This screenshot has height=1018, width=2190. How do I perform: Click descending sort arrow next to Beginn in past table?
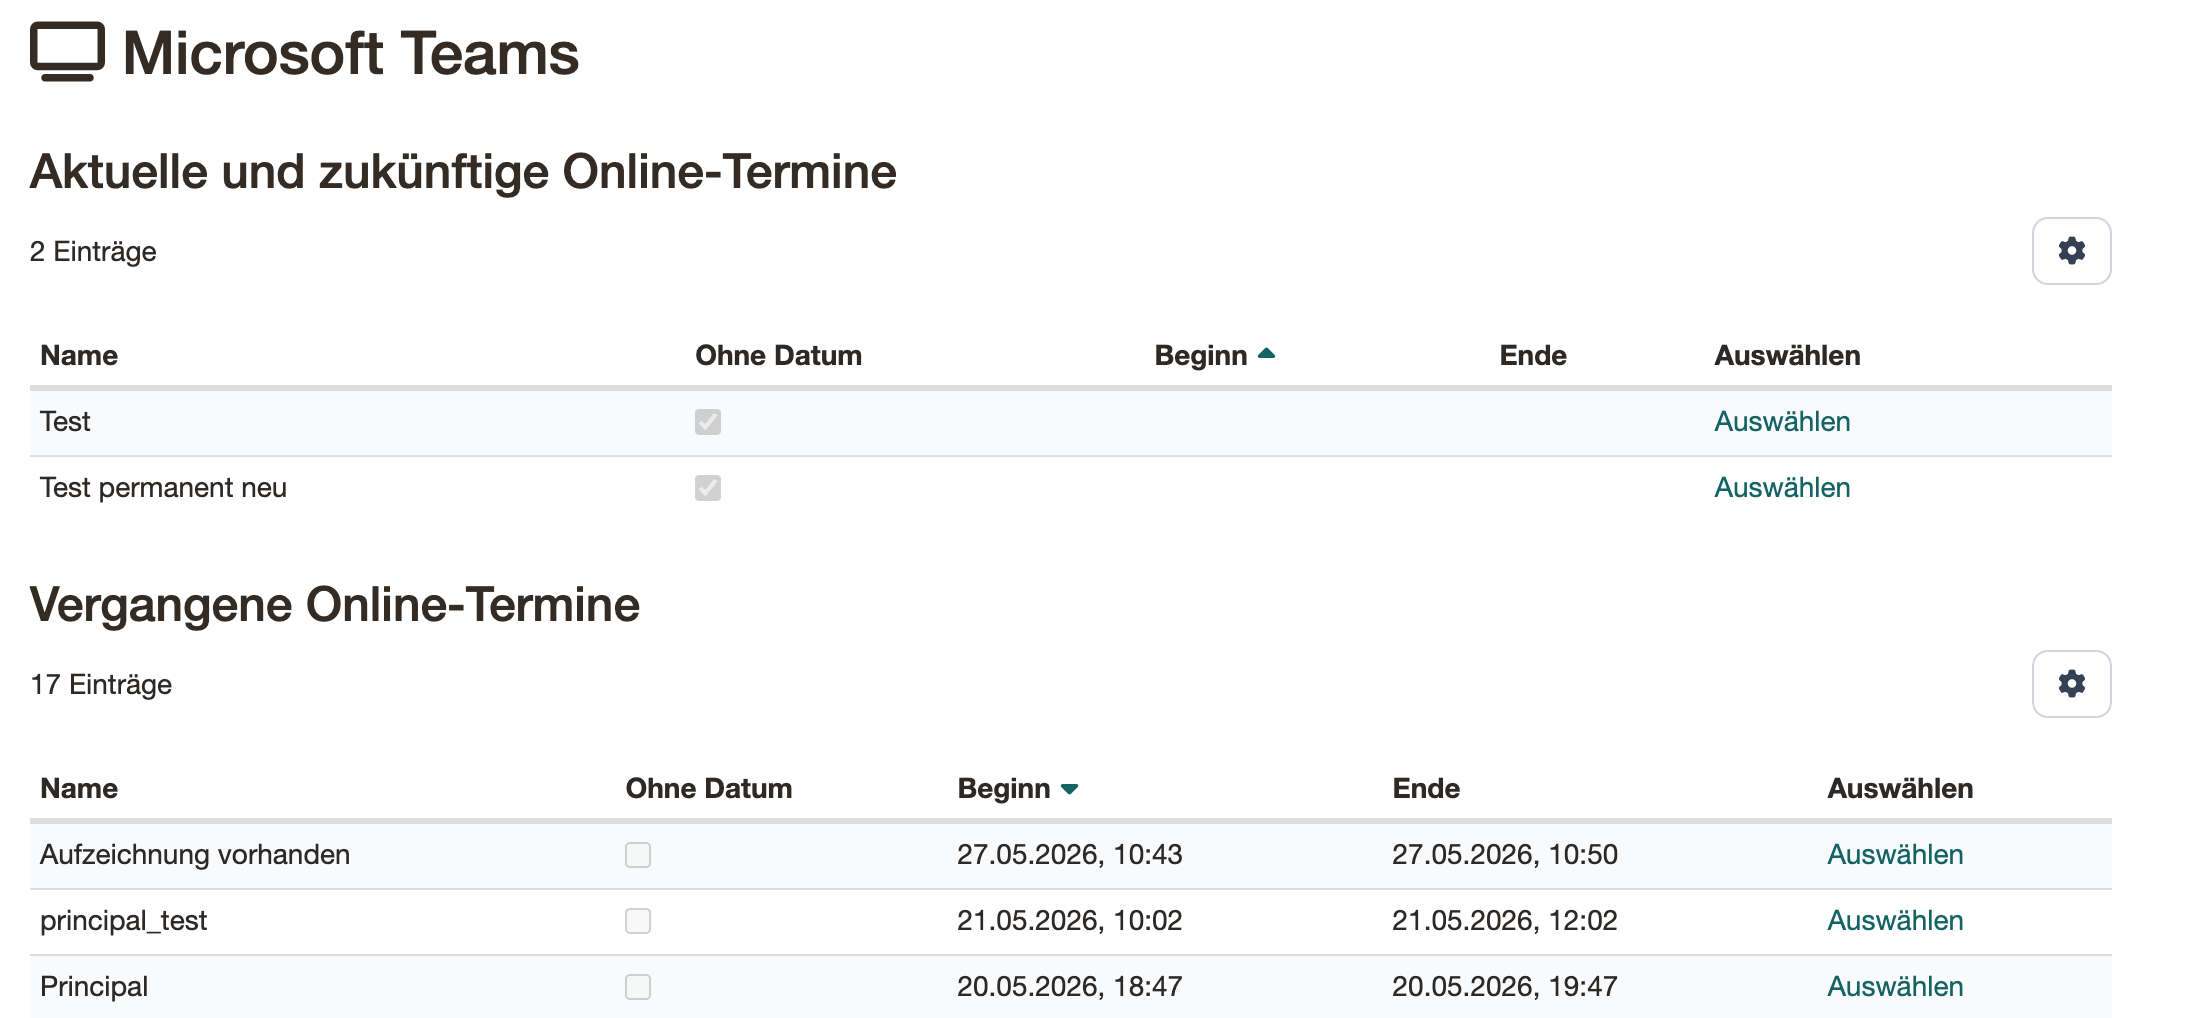(x=1069, y=789)
